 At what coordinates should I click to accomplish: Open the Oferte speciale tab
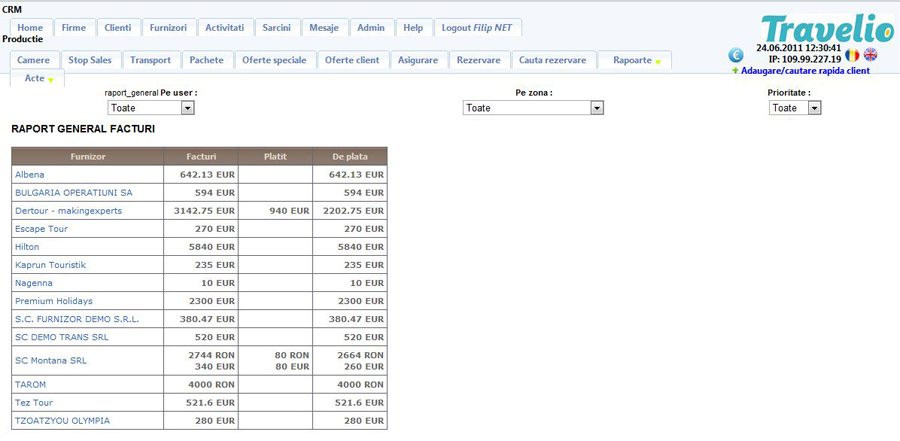click(275, 60)
